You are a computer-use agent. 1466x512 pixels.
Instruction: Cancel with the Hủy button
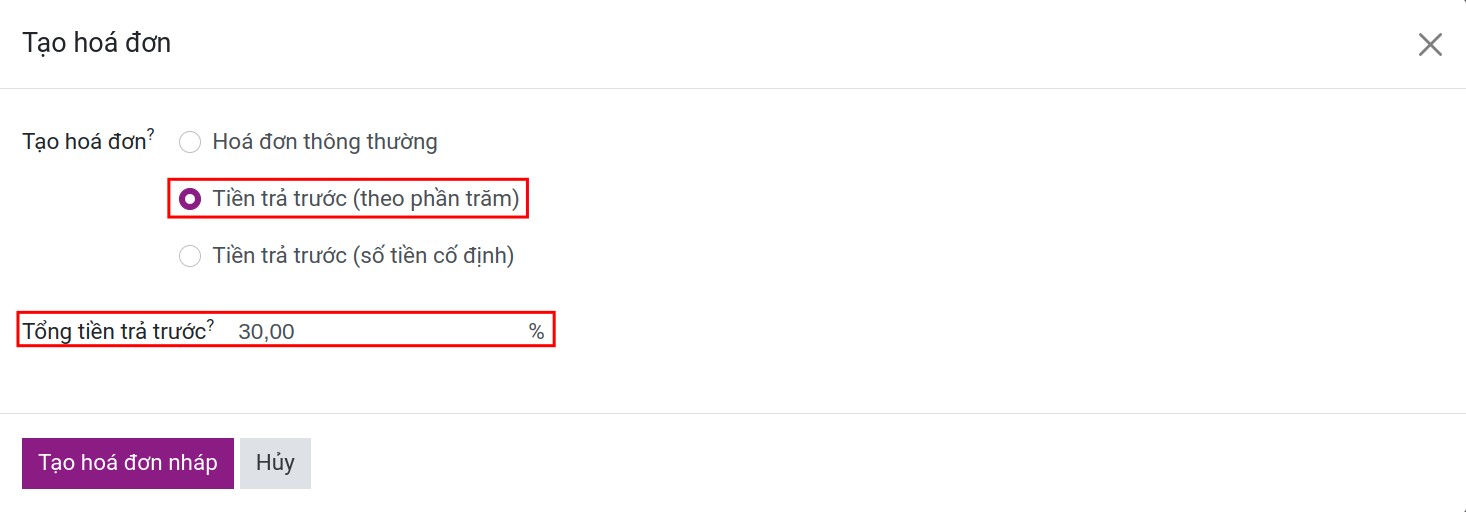point(275,463)
